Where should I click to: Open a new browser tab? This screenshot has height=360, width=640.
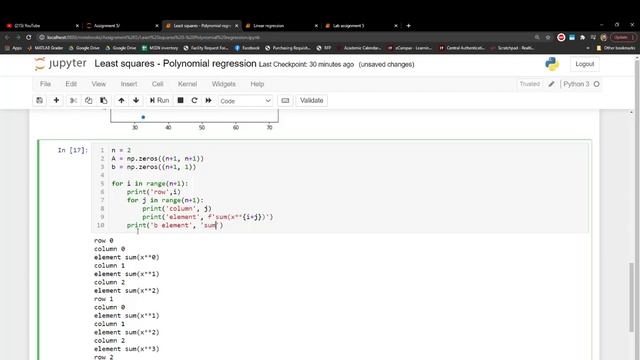[x=408, y=26]
